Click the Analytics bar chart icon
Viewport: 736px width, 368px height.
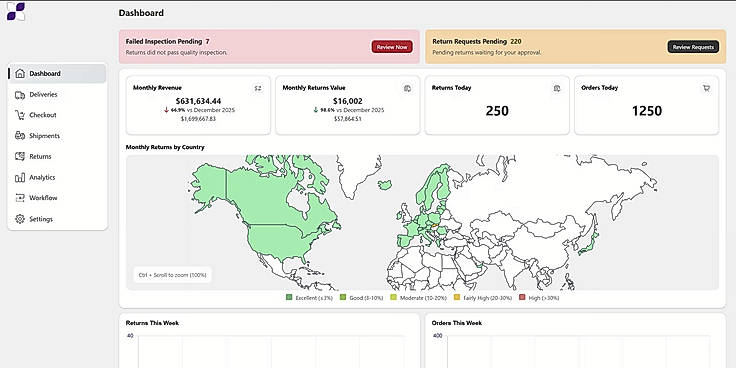20,177
